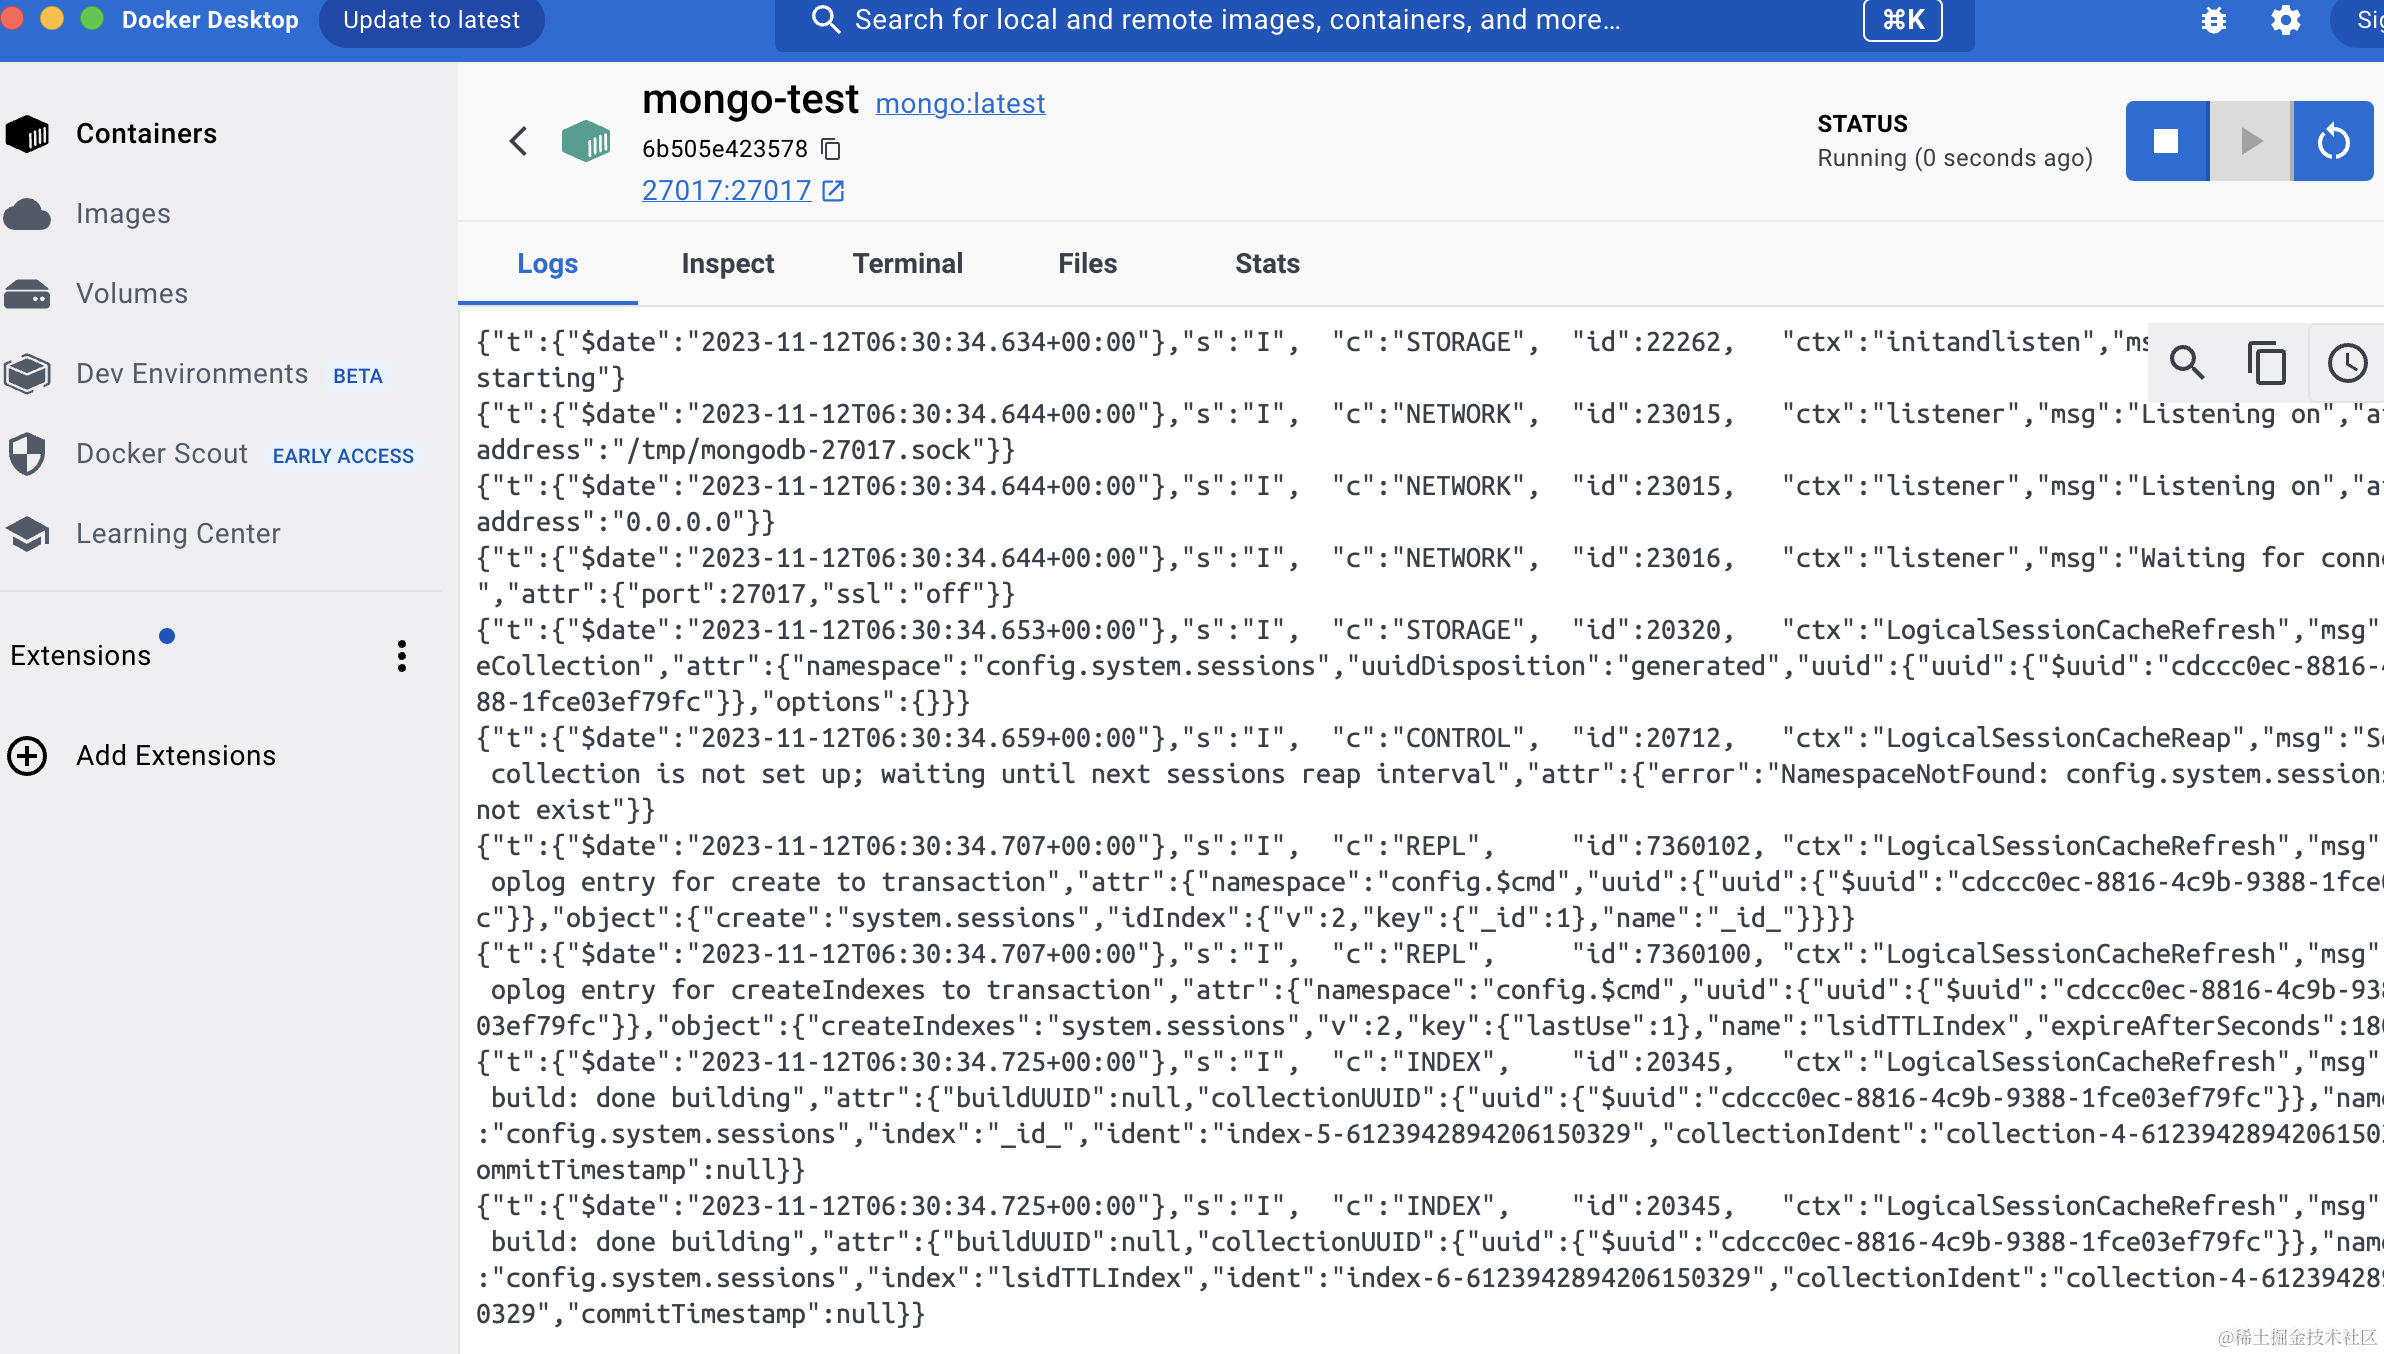Viewport: 2384px width, 1354px height.
Task: Restart the mongo-test container
Action: 2333,141
